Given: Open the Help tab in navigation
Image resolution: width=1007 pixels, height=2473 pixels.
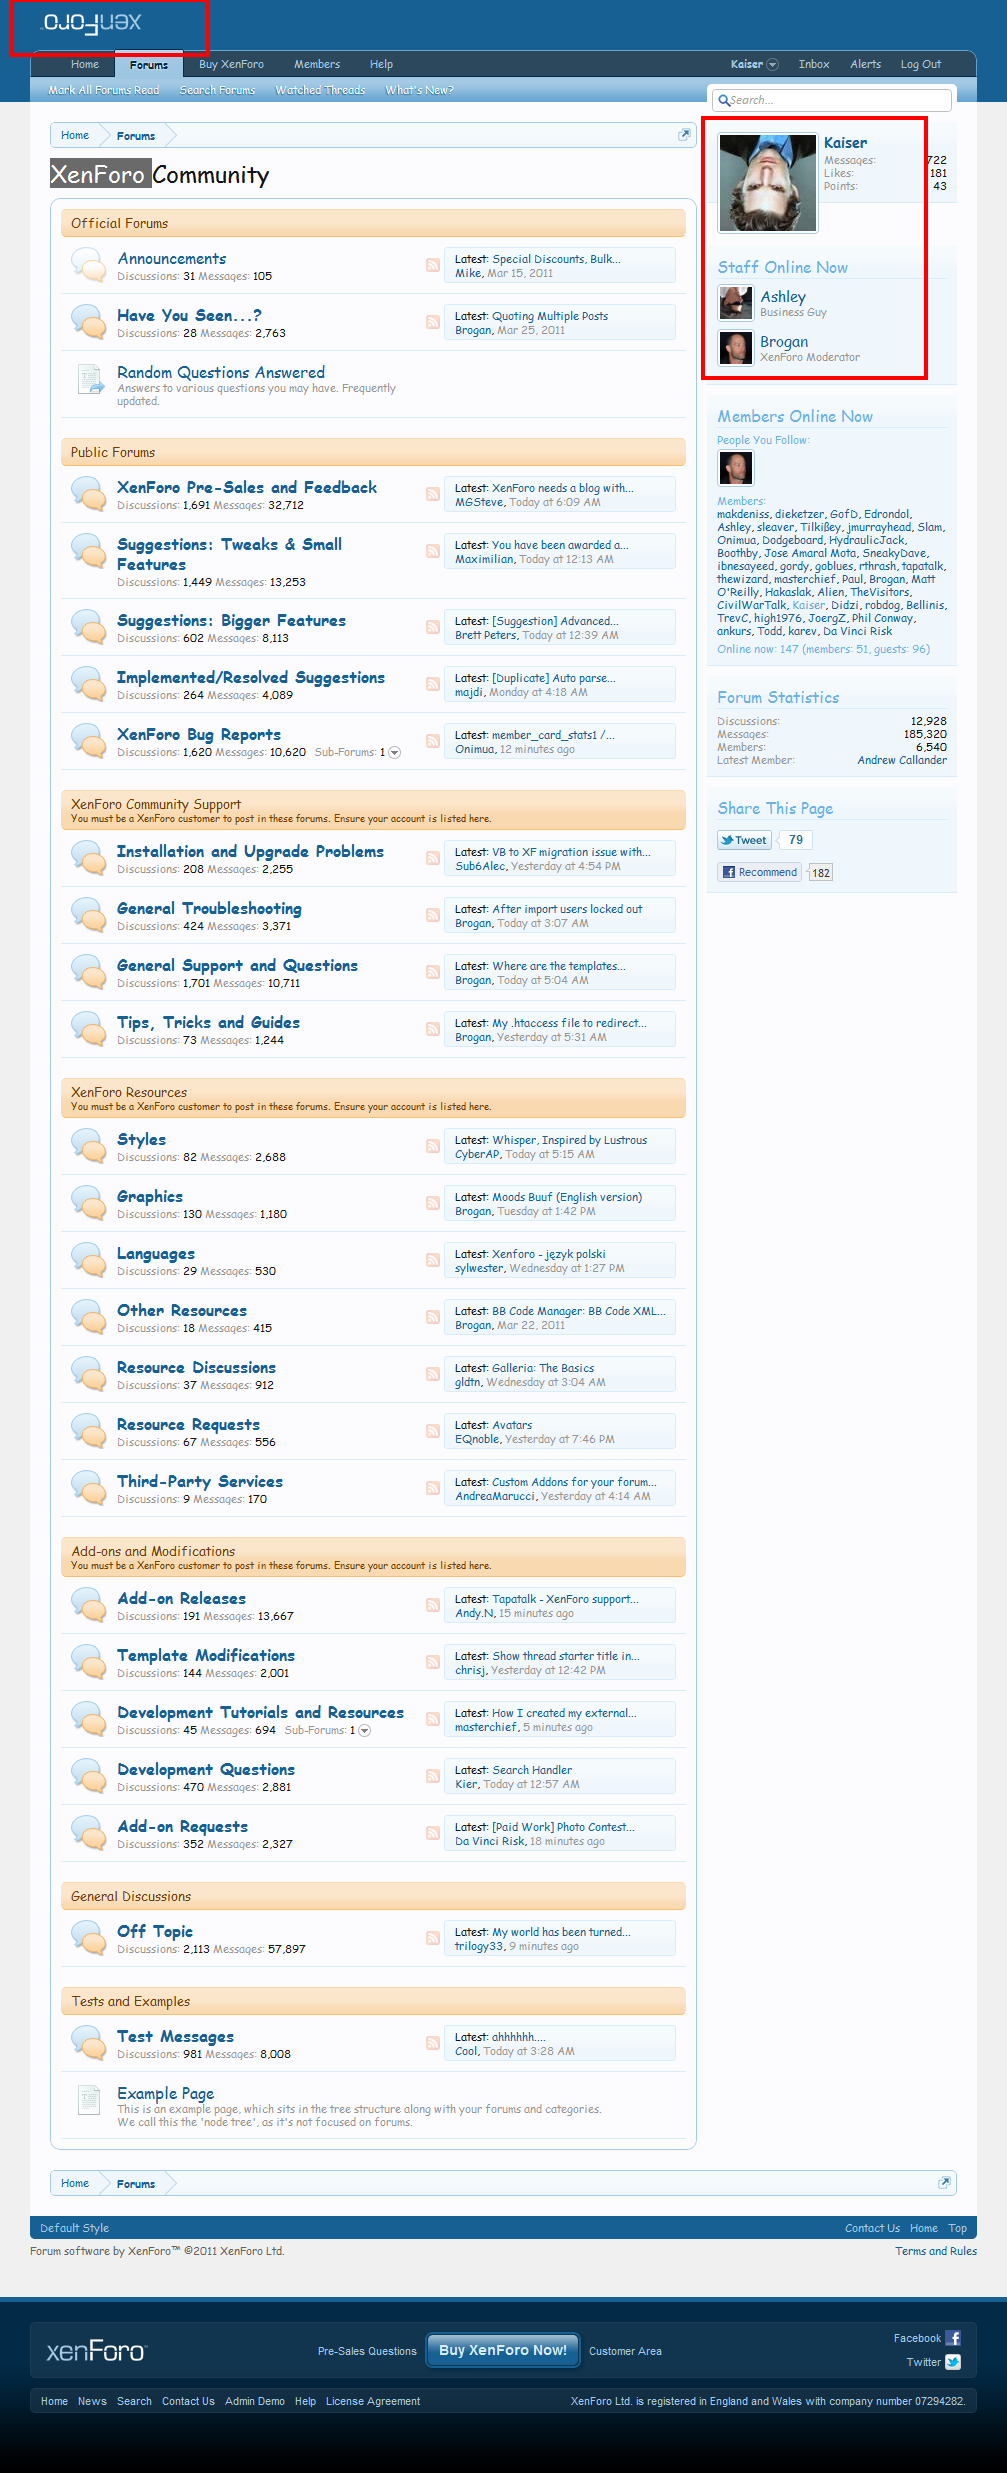Looking at the screenshot, I should point(381,65).
